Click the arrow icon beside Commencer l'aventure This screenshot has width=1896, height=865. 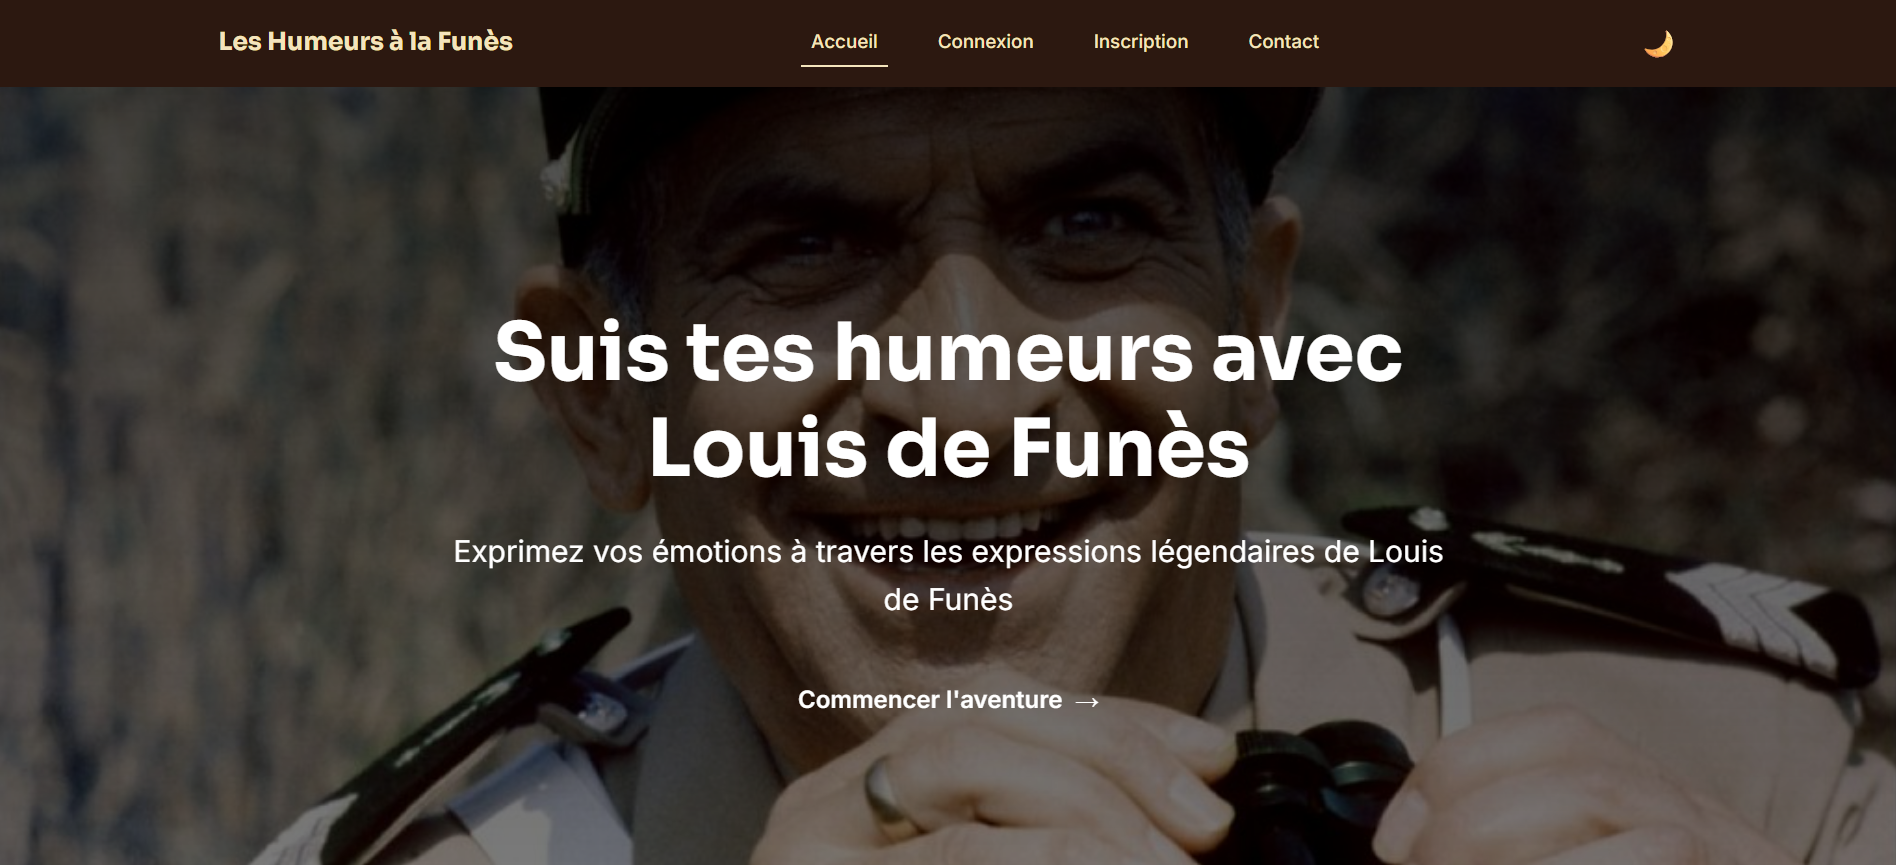tap(1087, 702)
